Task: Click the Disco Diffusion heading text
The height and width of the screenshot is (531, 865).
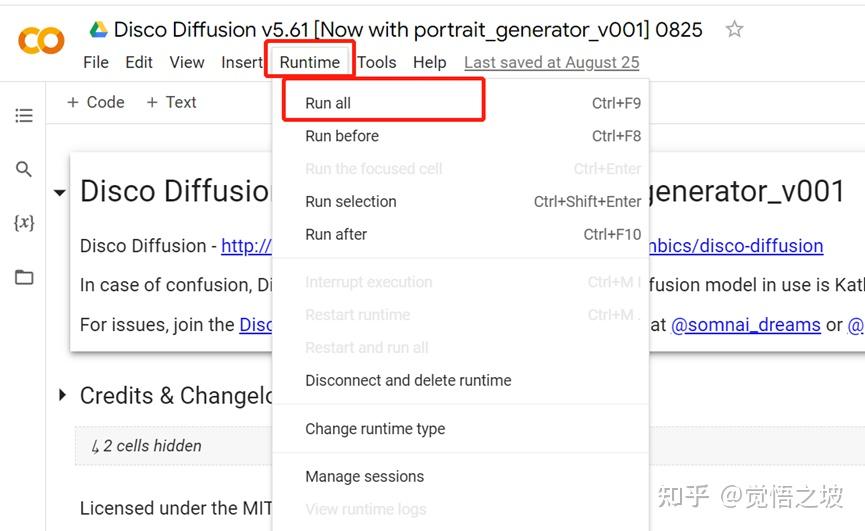Action: (x=175, y=191)
